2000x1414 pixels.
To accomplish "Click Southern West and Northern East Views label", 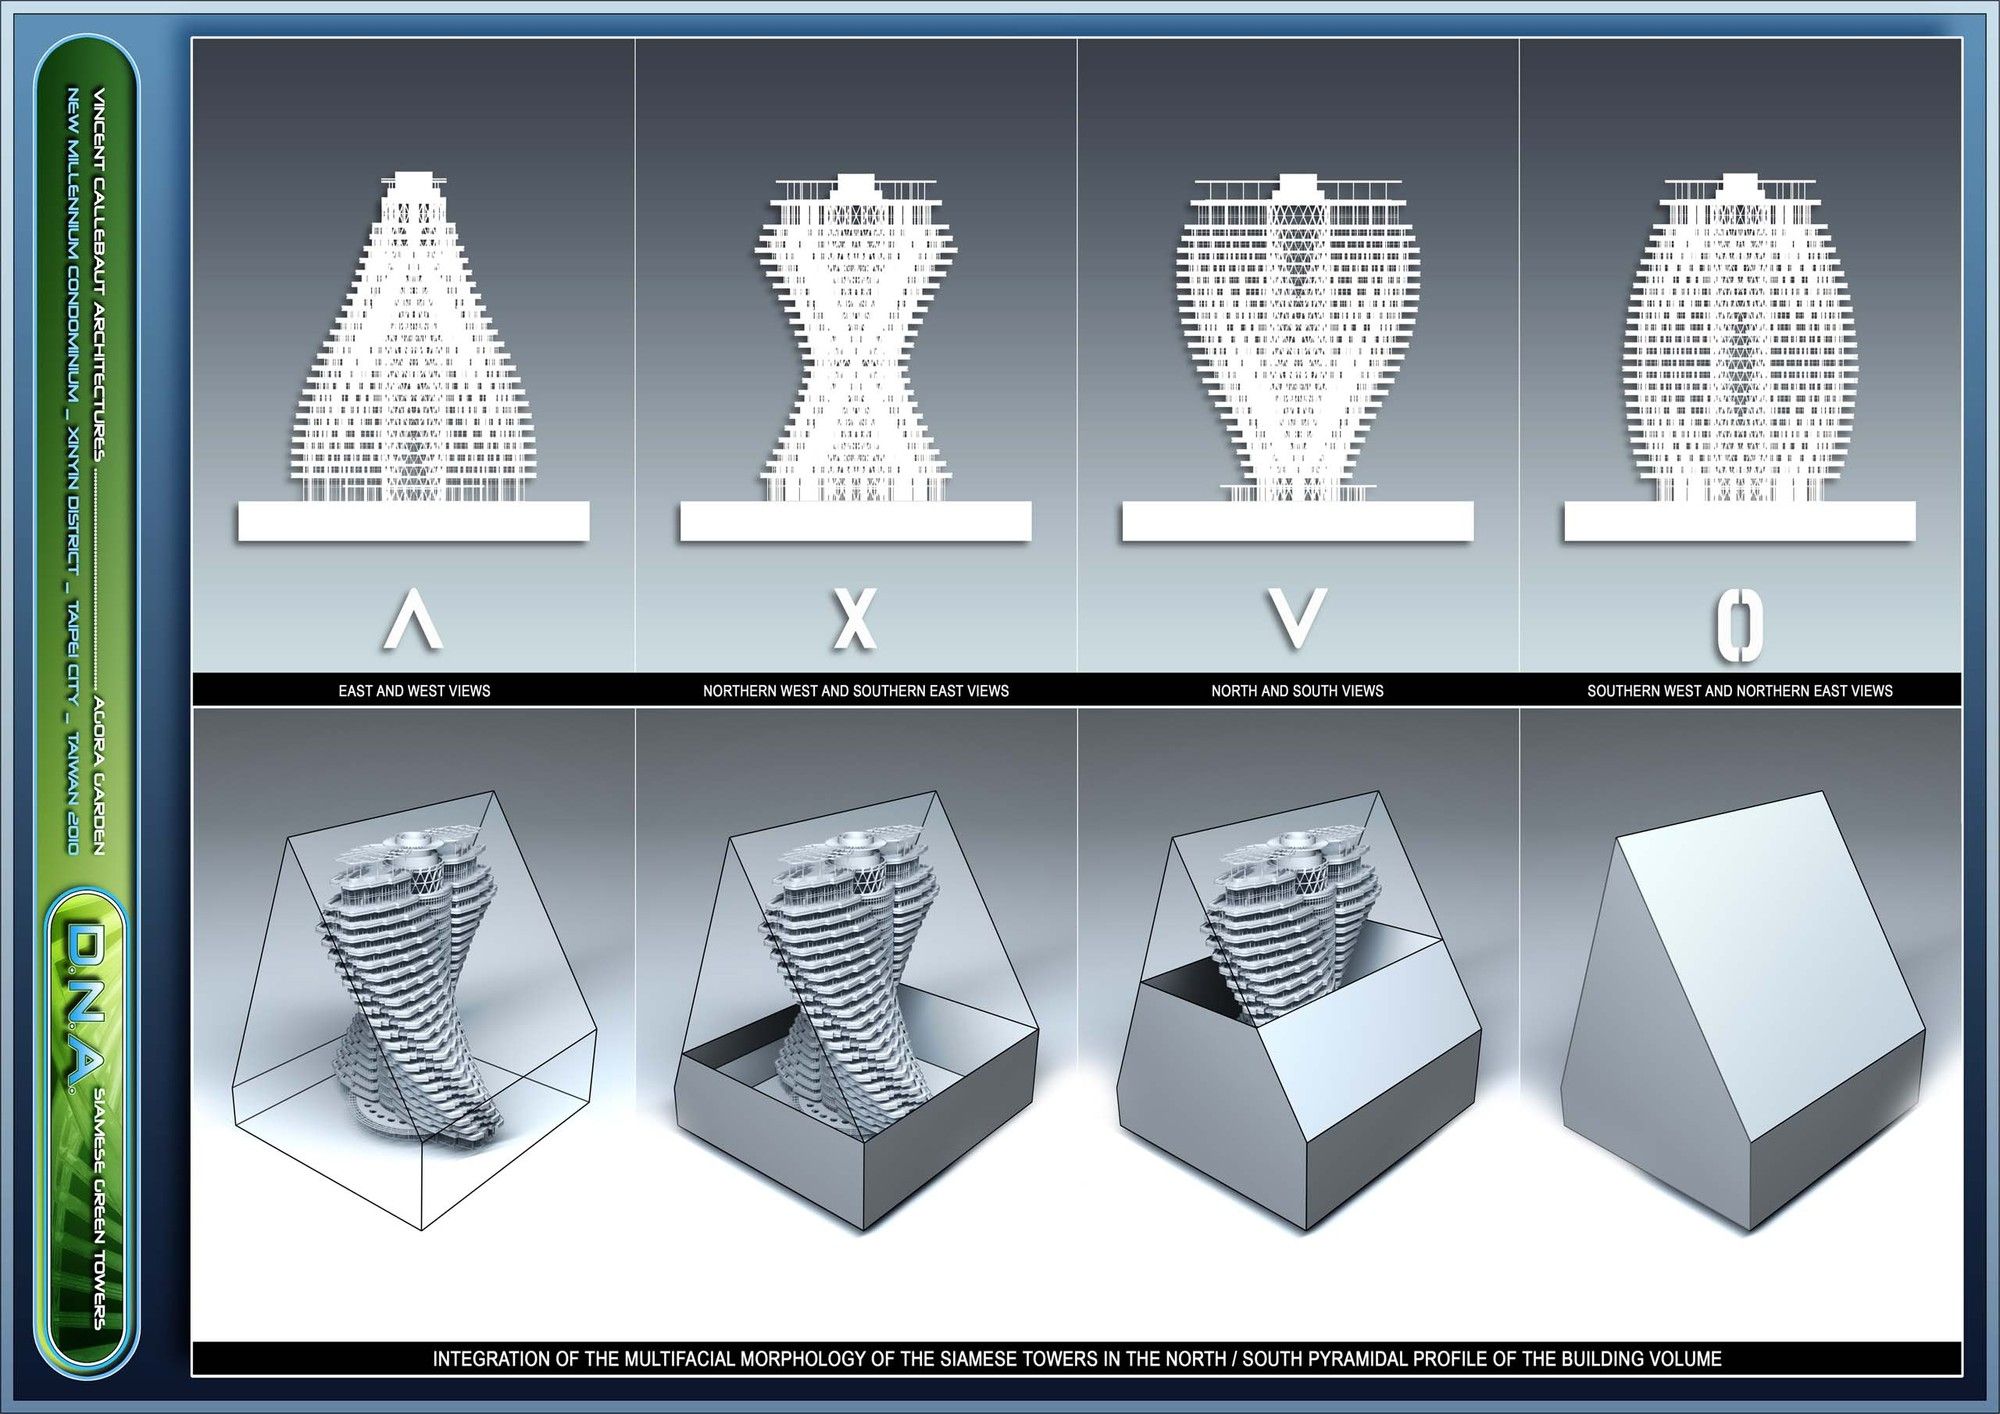I will coord(1739,691).
